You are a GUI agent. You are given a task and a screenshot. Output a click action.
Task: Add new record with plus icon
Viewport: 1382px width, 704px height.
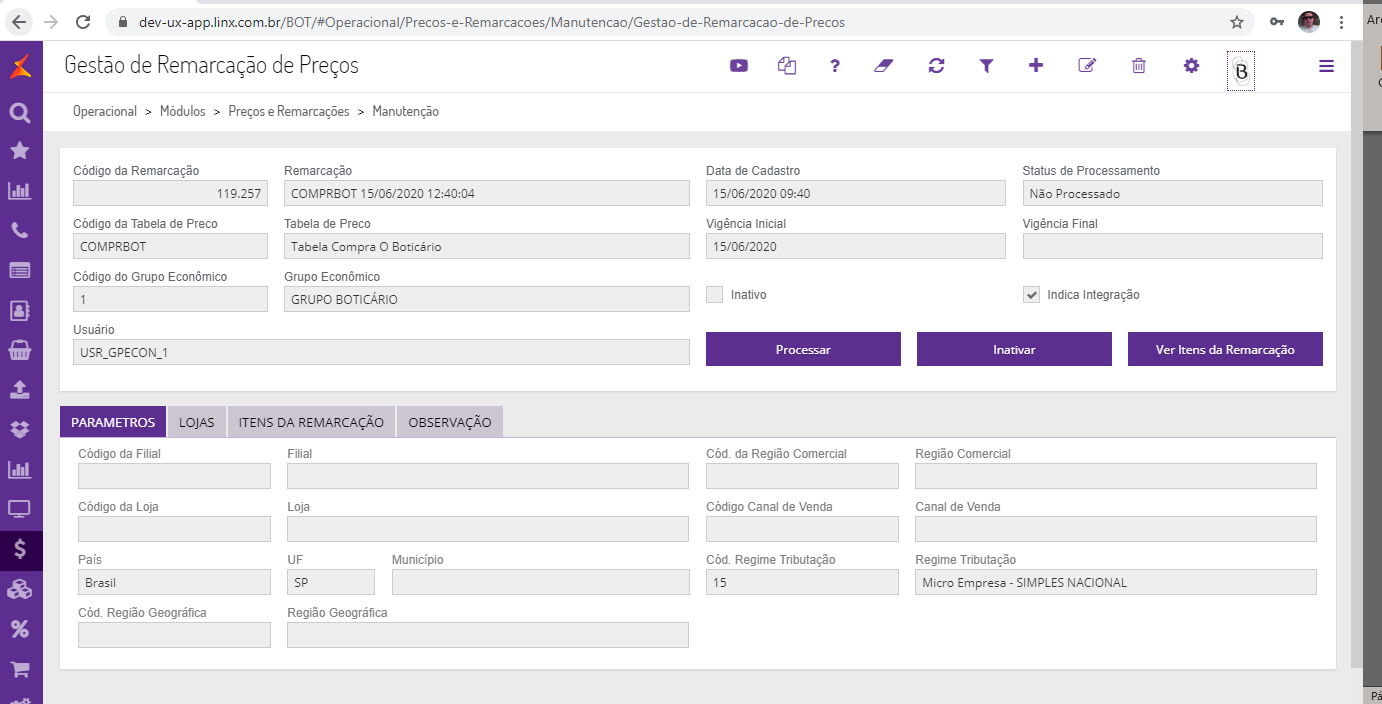click(1036, 66)
